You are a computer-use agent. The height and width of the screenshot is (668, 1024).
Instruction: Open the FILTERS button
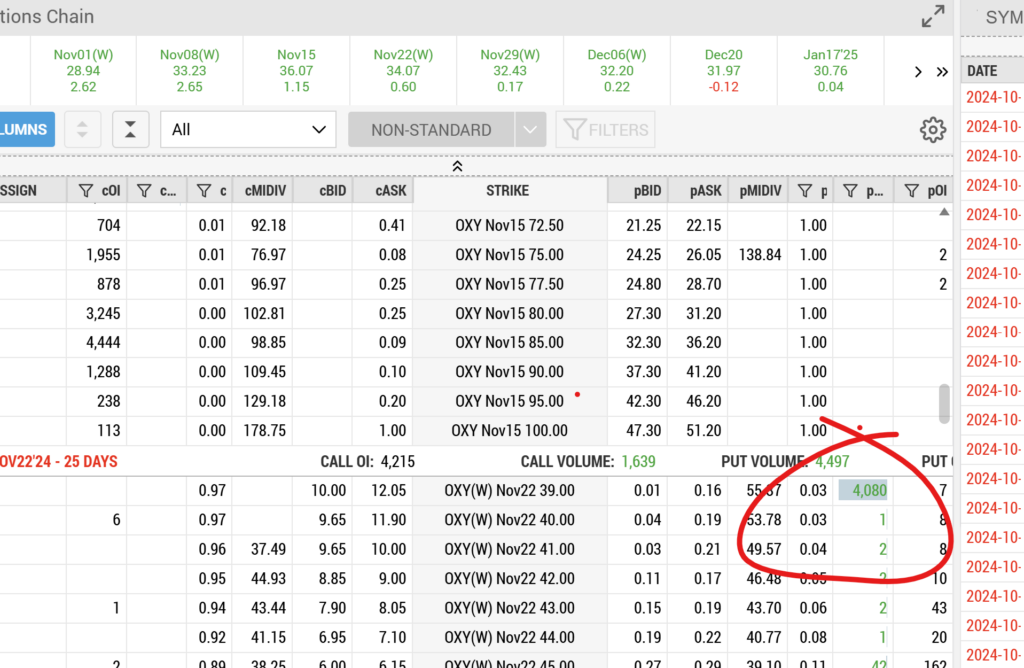605,129
